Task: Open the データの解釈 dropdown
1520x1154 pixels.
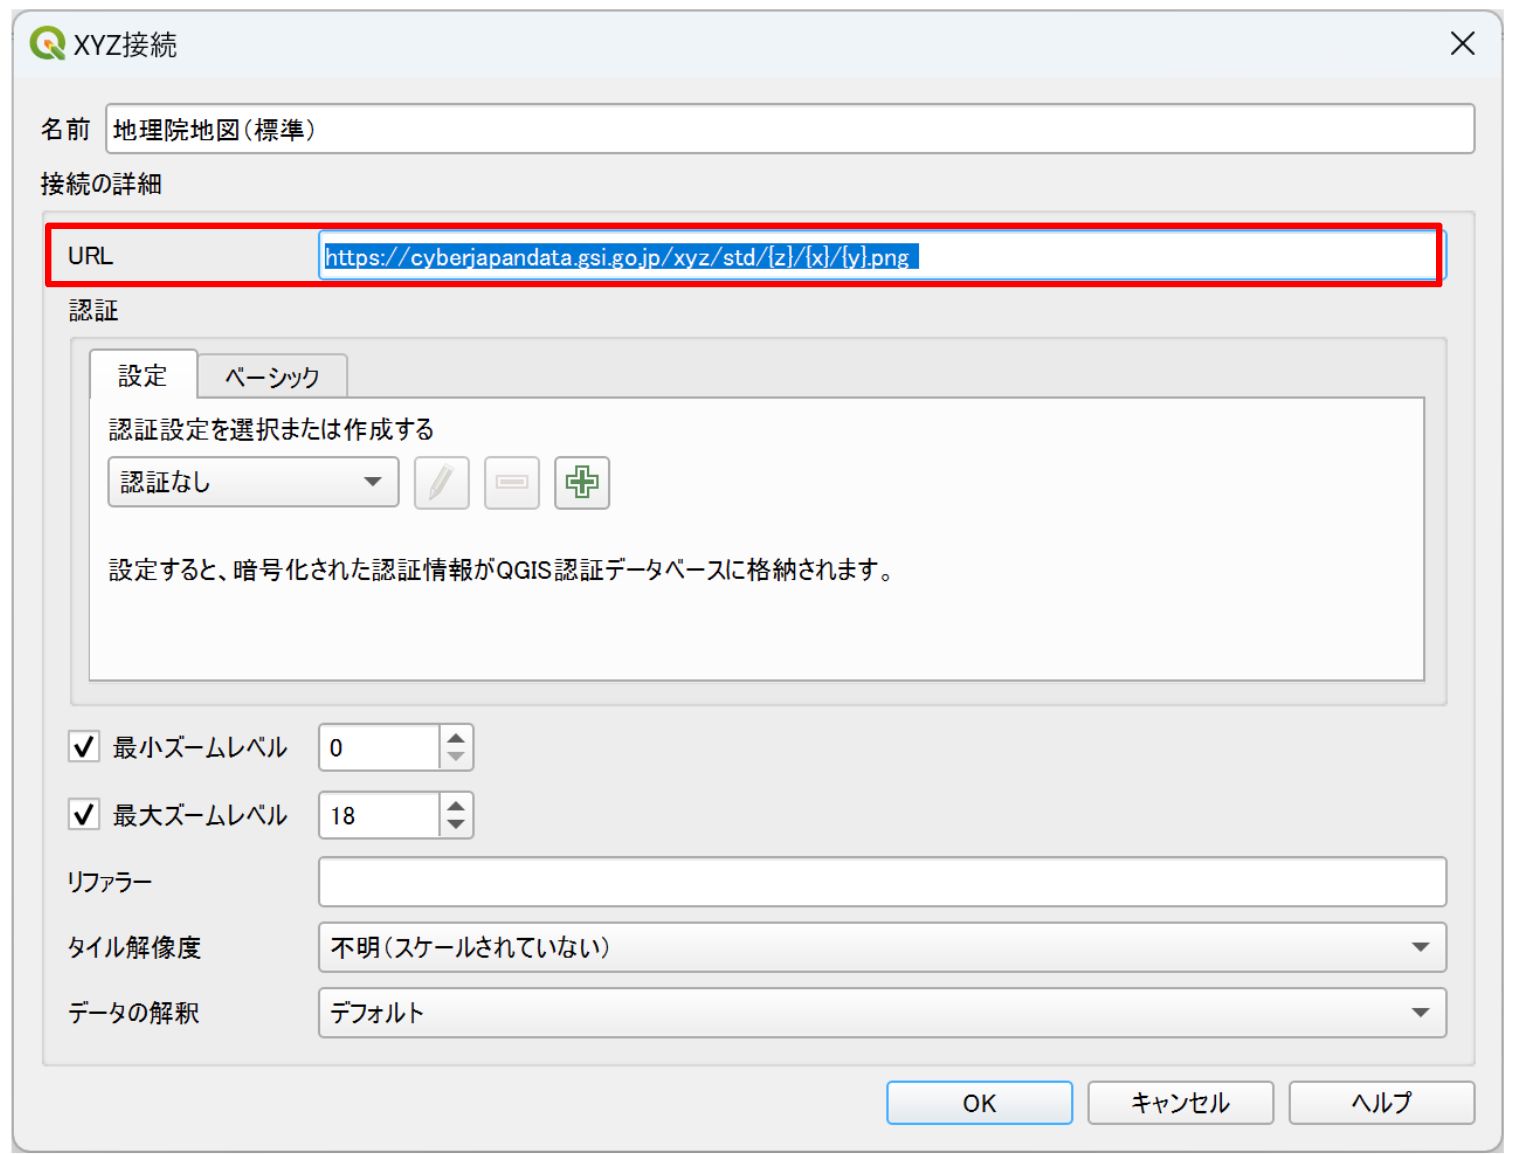Action: point(882,1013)
